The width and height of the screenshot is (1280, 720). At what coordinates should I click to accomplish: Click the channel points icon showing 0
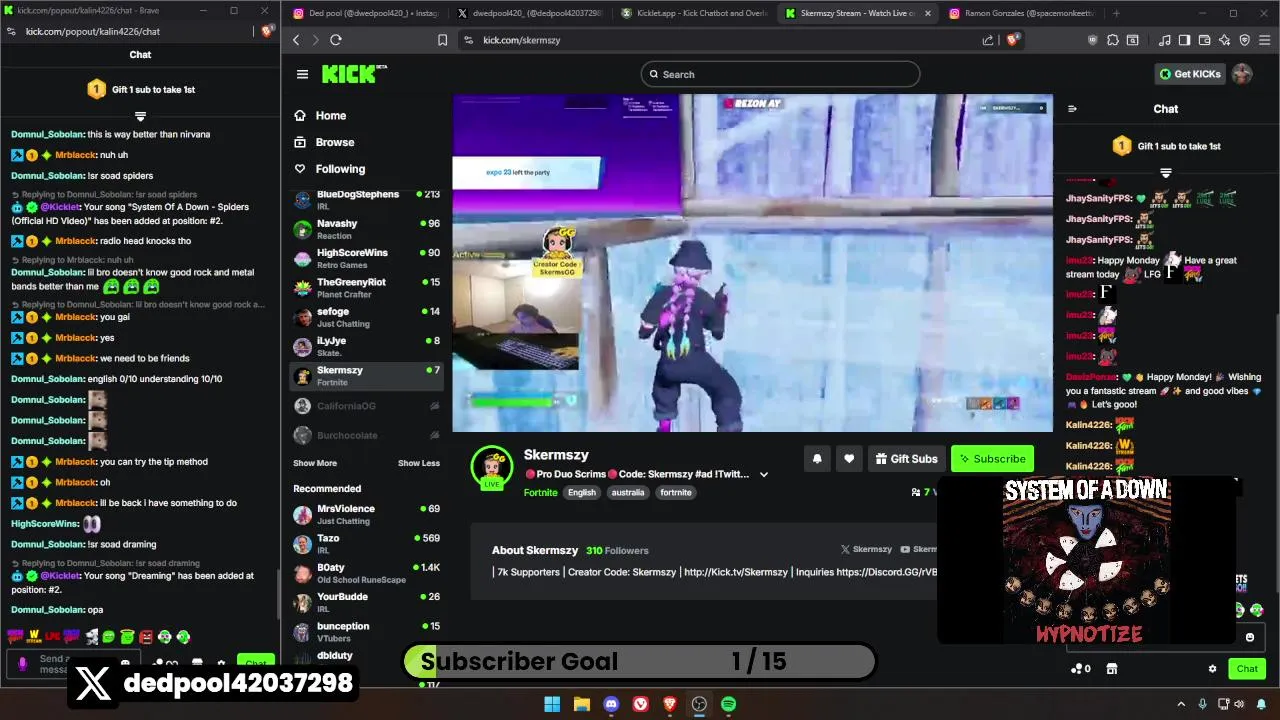[x=1080, y=669]
